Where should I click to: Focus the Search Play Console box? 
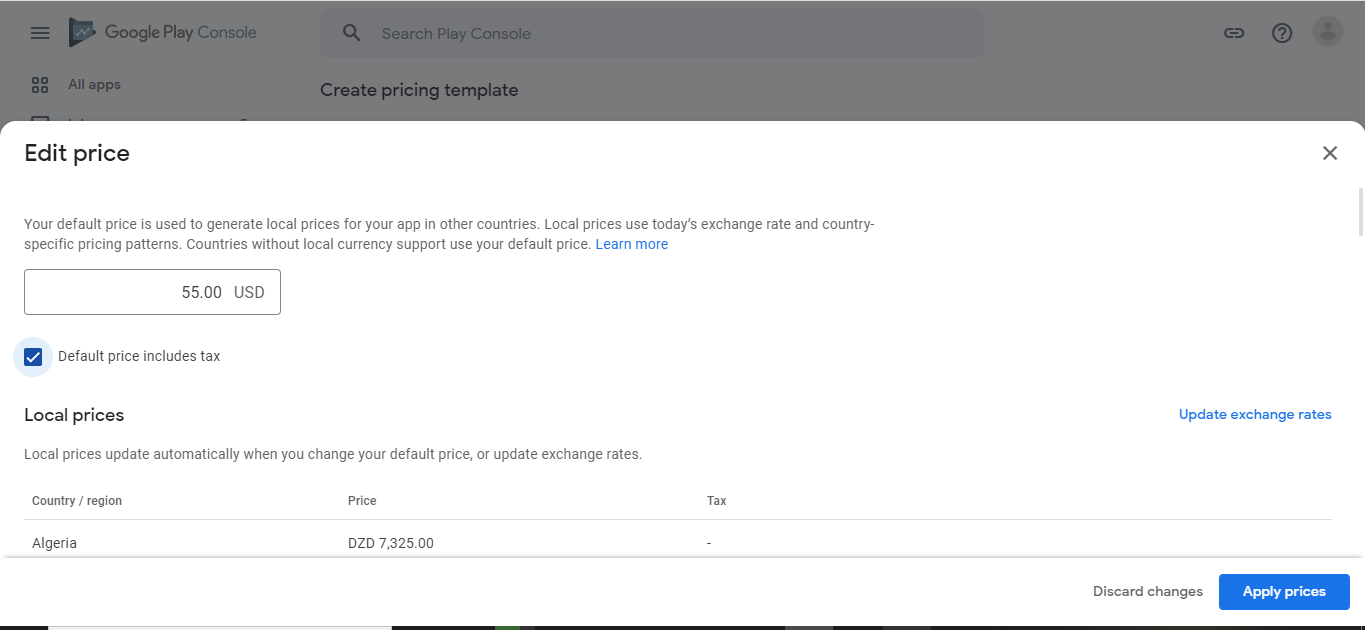pyautogui.click(x=660, y=34)
